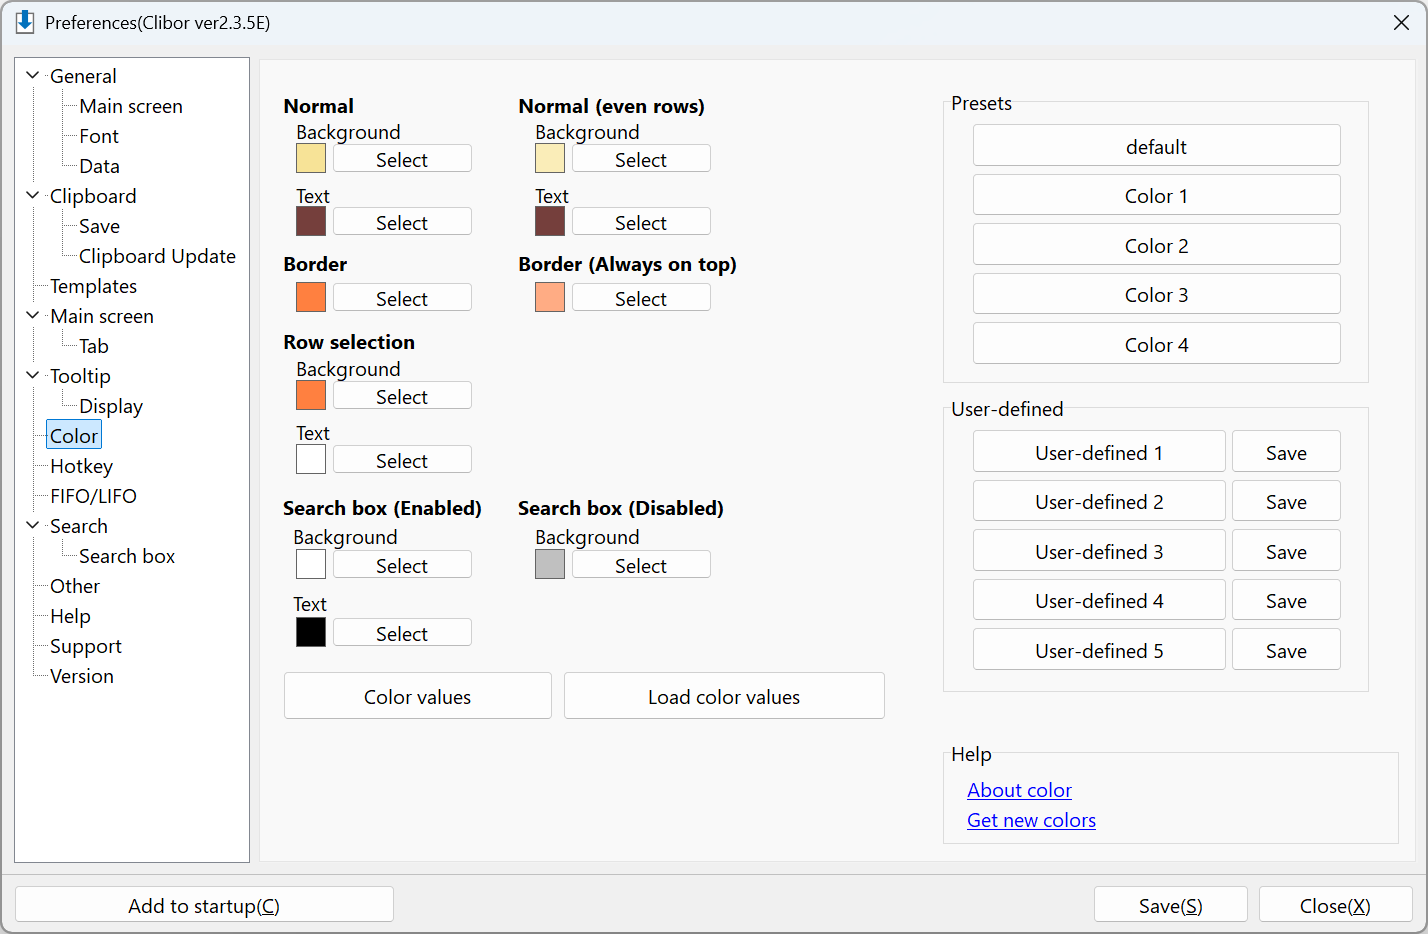
Task: Click Select for even rows background
Action: 641,159
